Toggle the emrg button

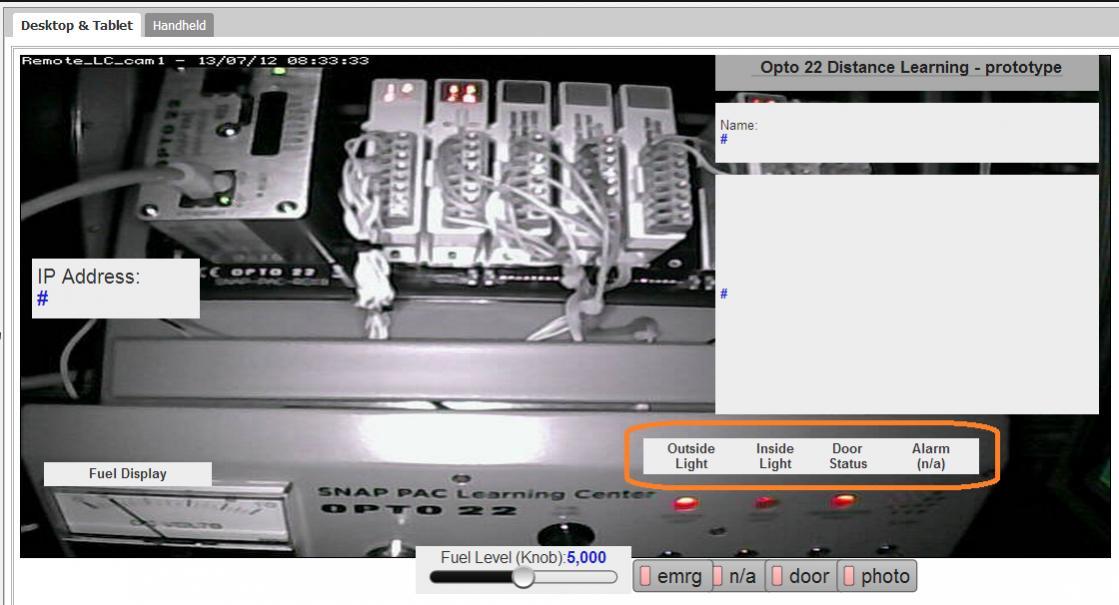click(672, 576)
